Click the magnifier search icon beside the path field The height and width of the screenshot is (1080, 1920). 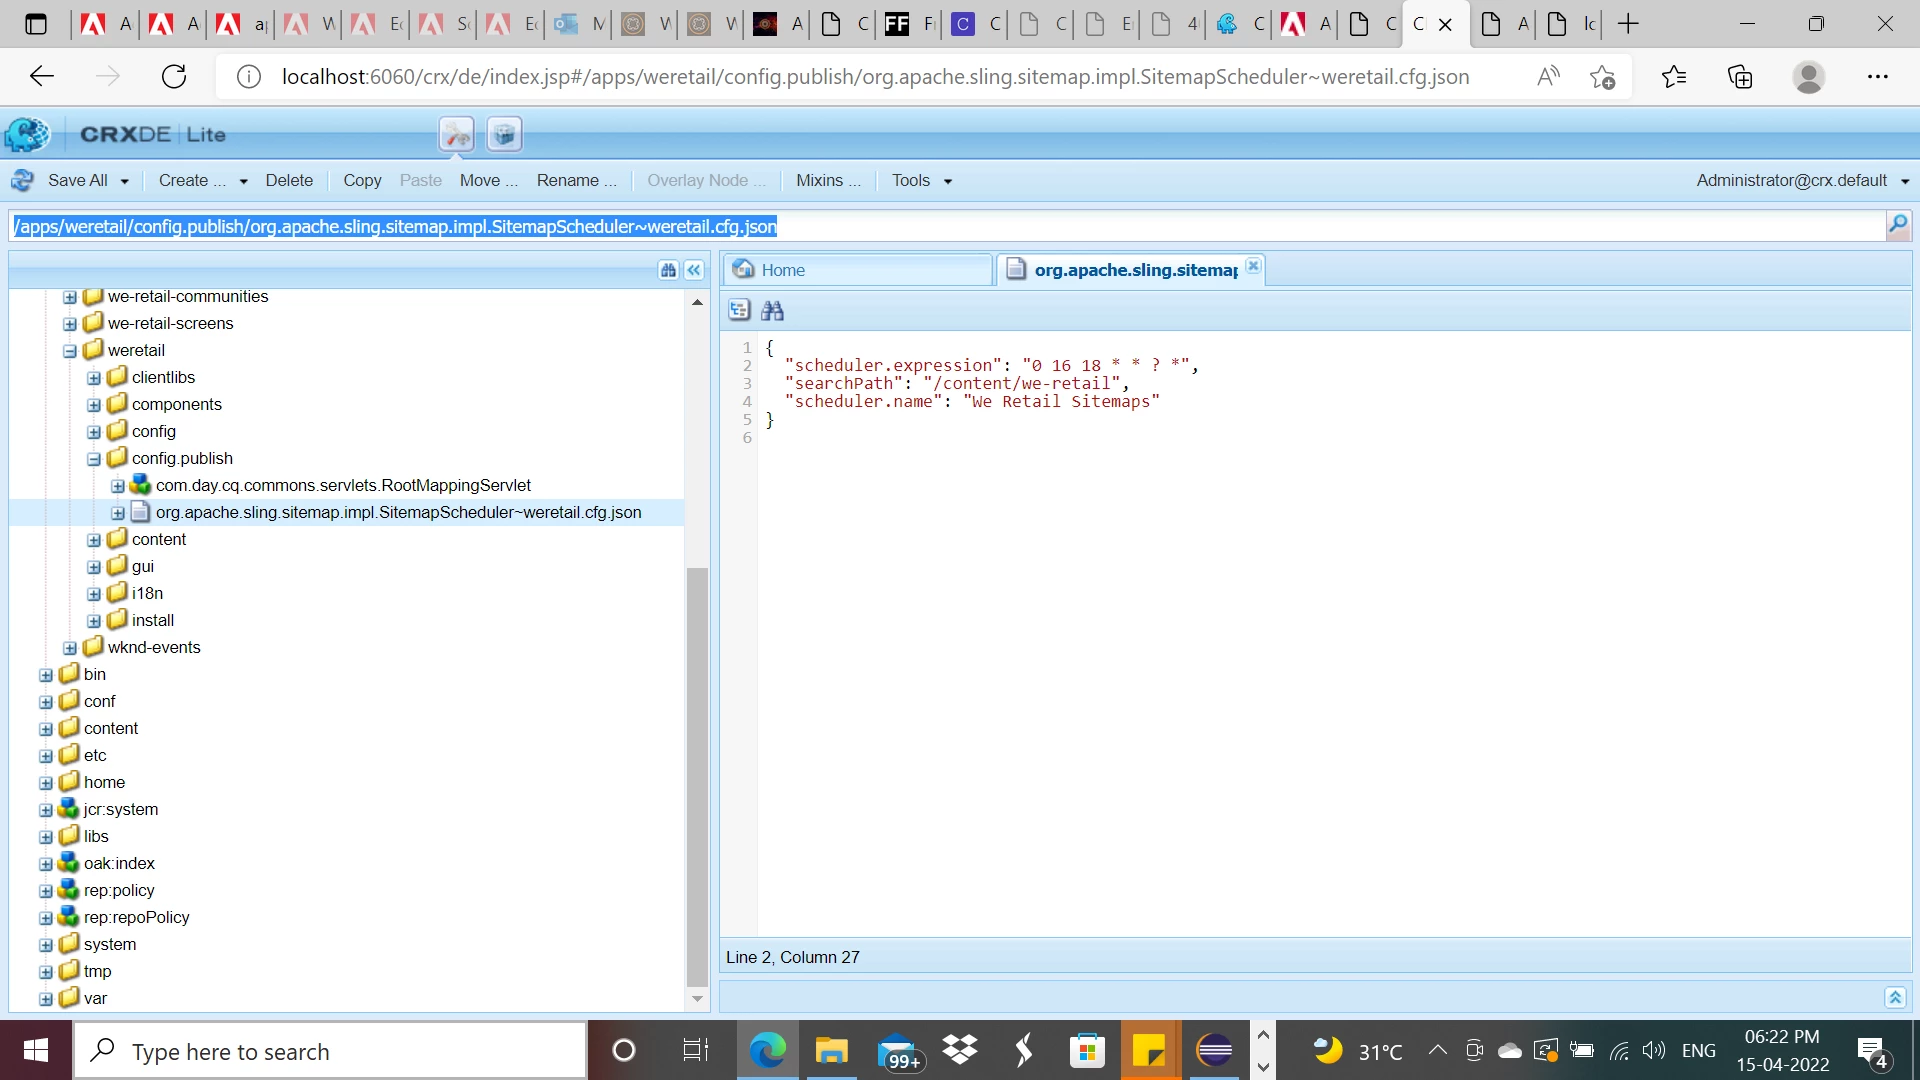[1897, 226]
